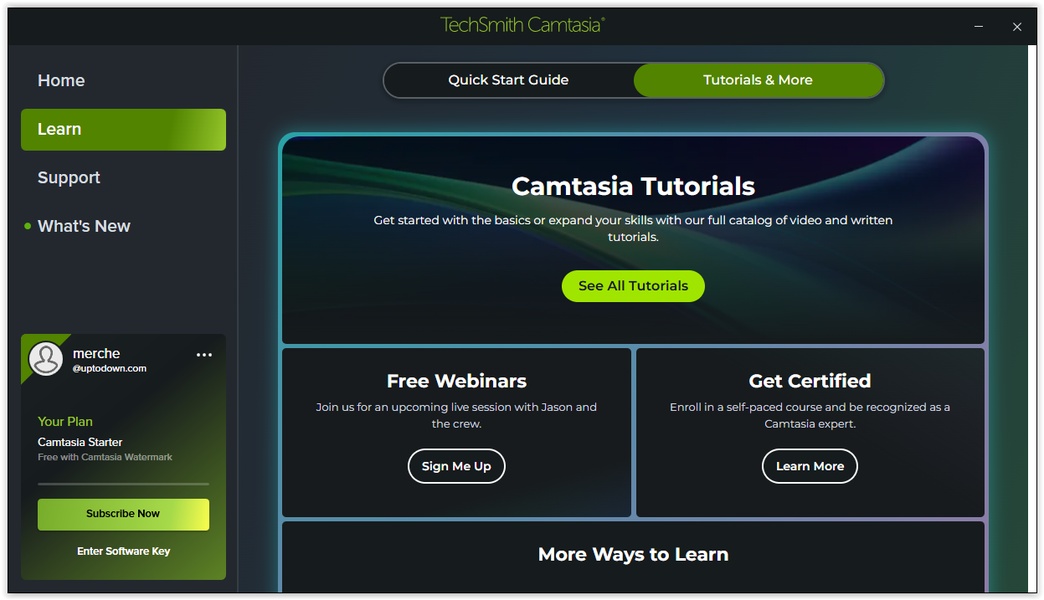This screenshot has height=600, width=1044.
Task: Click Free with Camtasia Watermark text
Action: coord(105,457)
